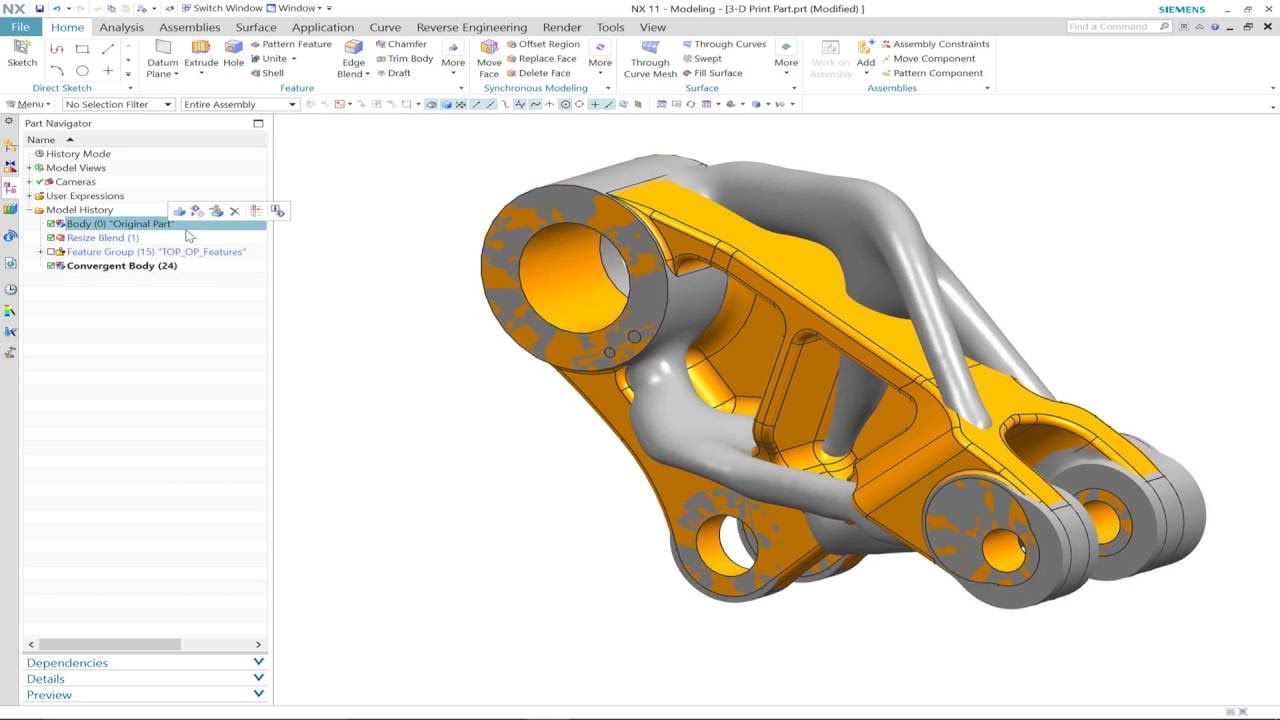Image resolution: width=1280 pixels, height=720 pixels.
Task: Select the Edge Blend tool
Action: coord(353,59)
